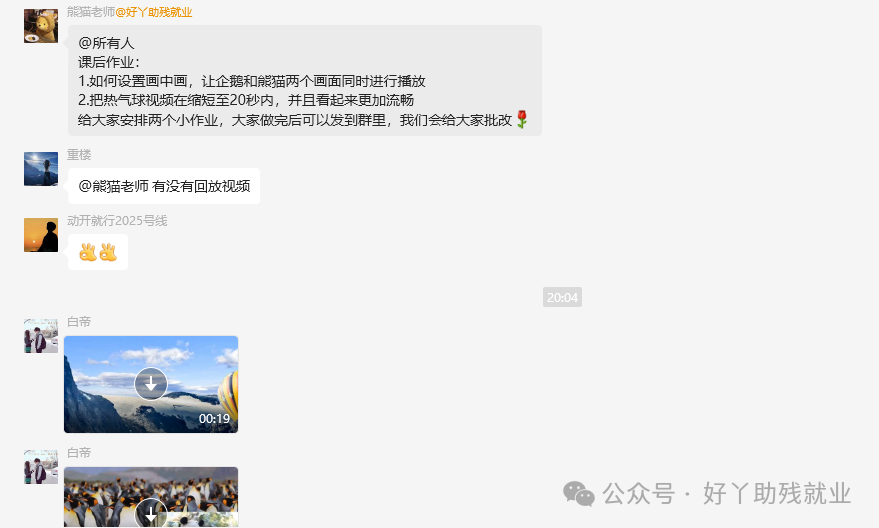Click the sender name 熊猫老师
Image resolution: width=879 pixels, height=528 pixels.
pos(91,12)
